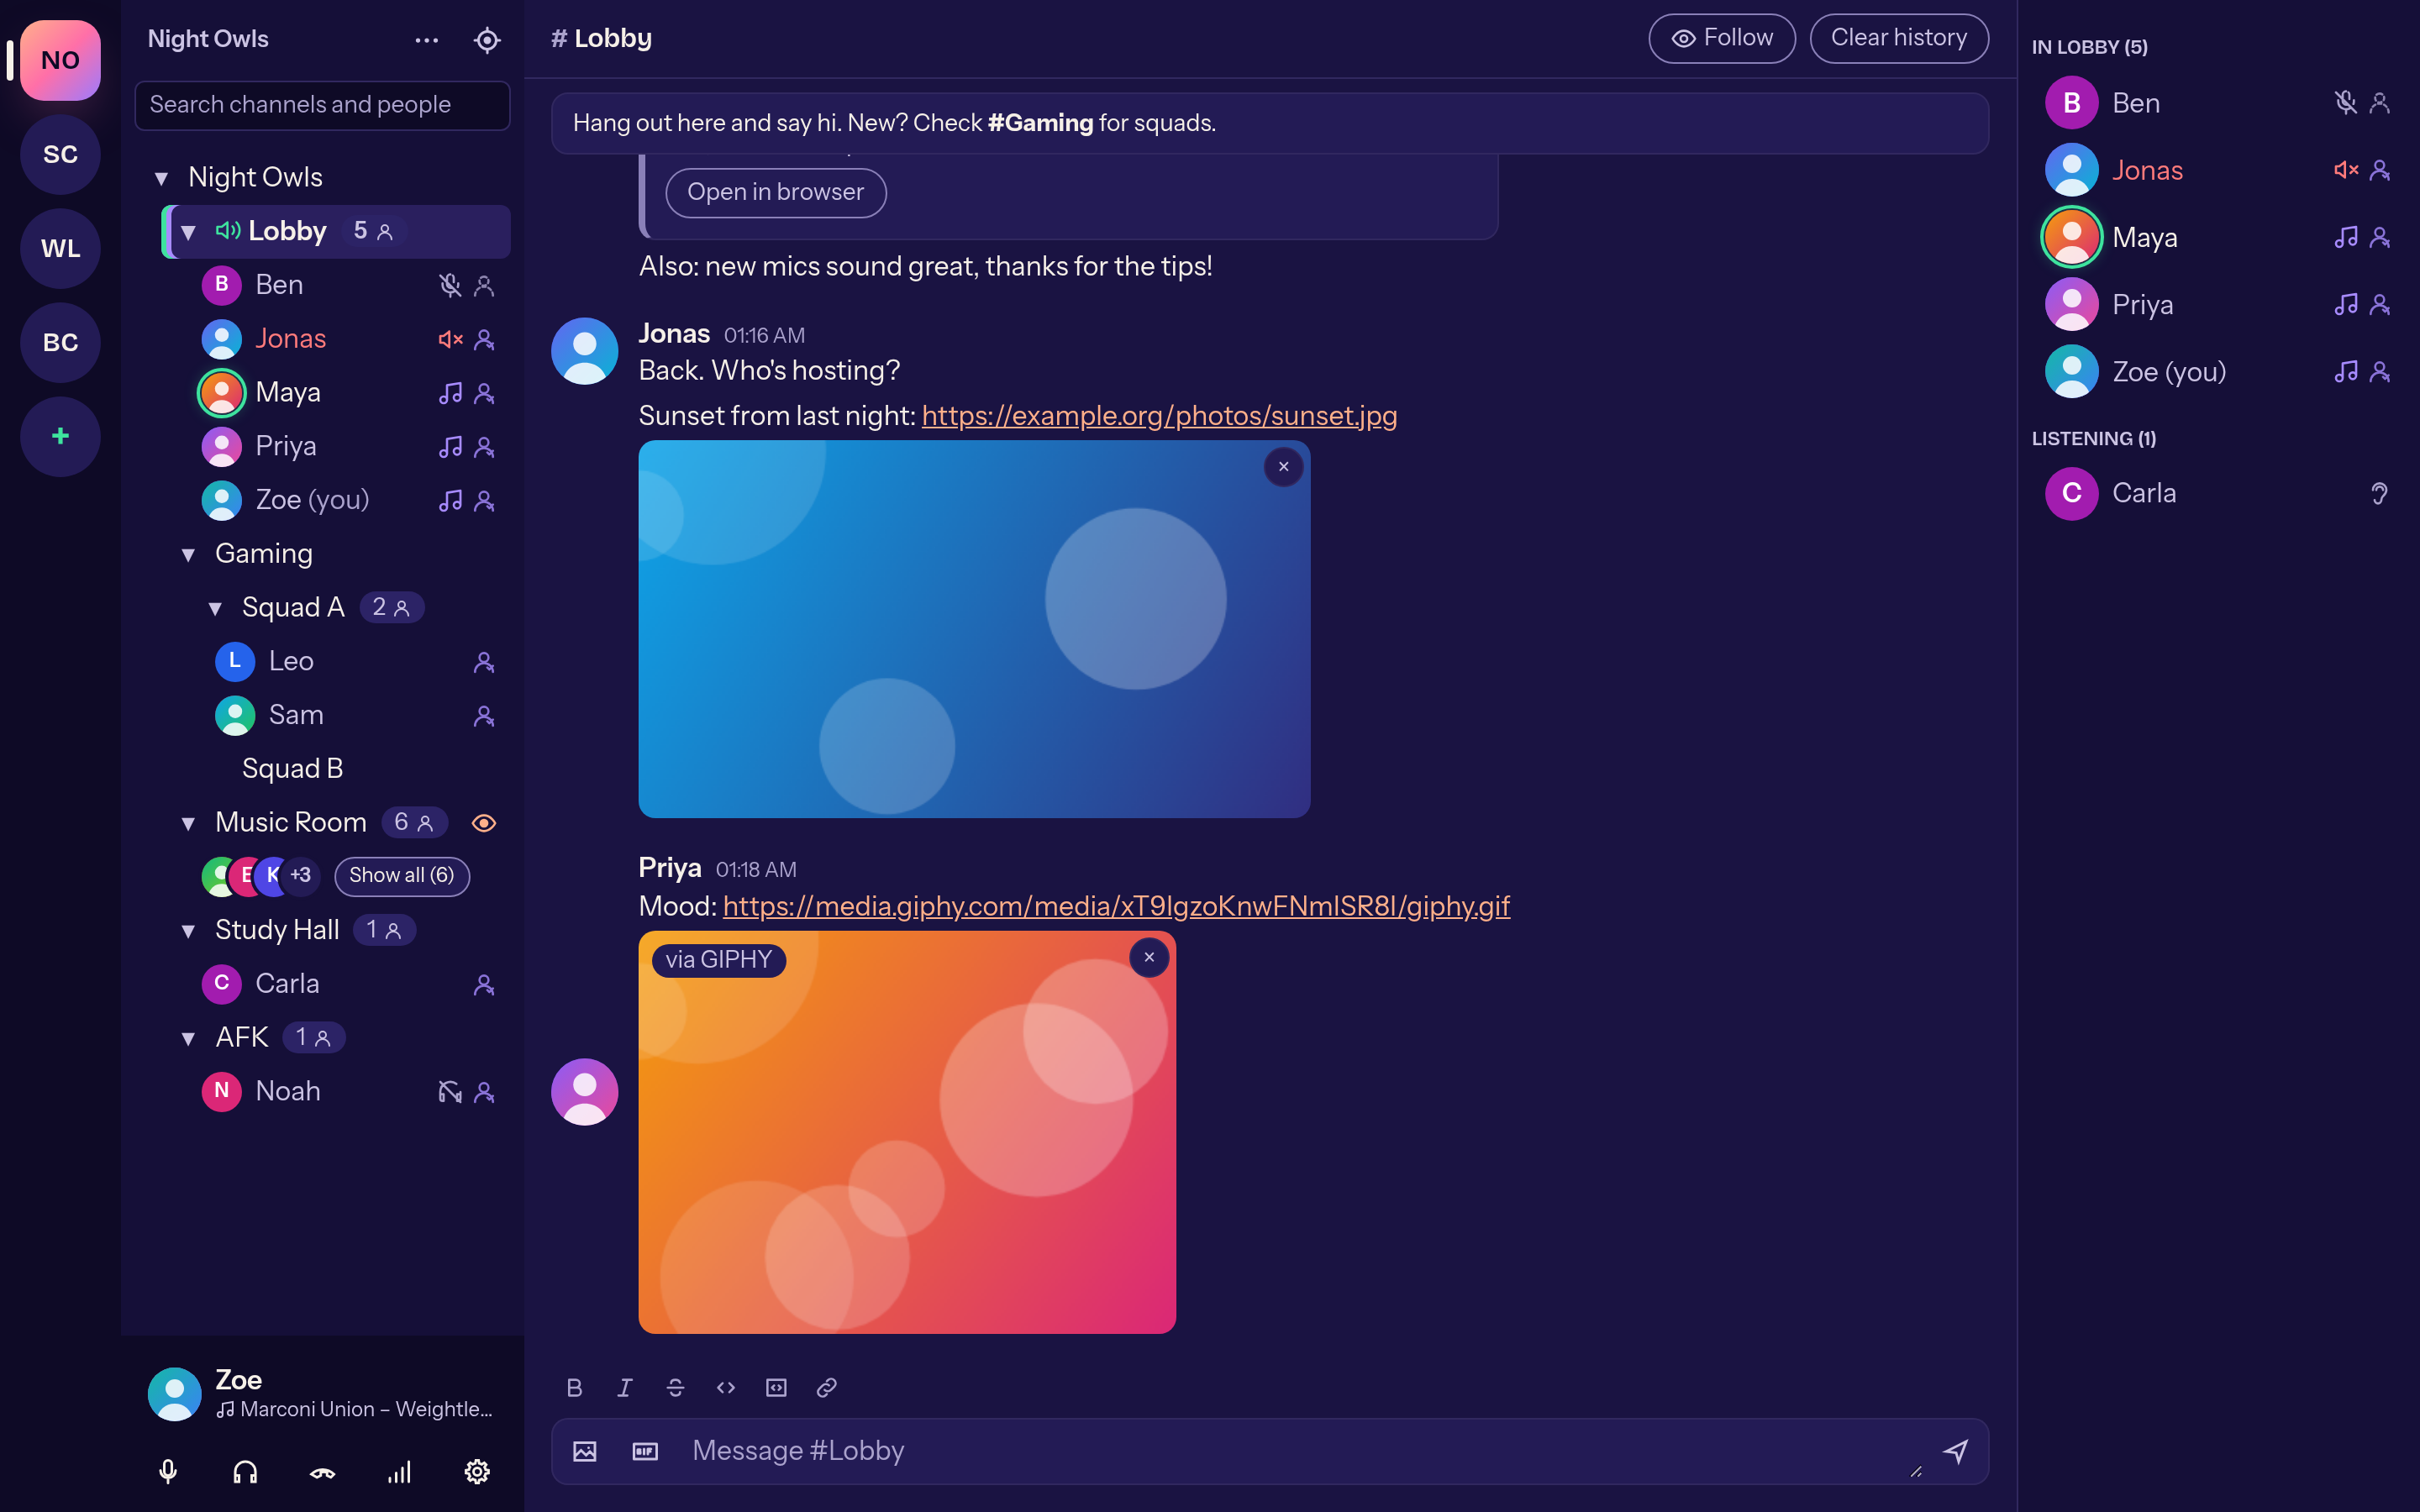The image size is (2420, 1512).
Task: Collapse the Squad A channel
Action: [215, 608]
